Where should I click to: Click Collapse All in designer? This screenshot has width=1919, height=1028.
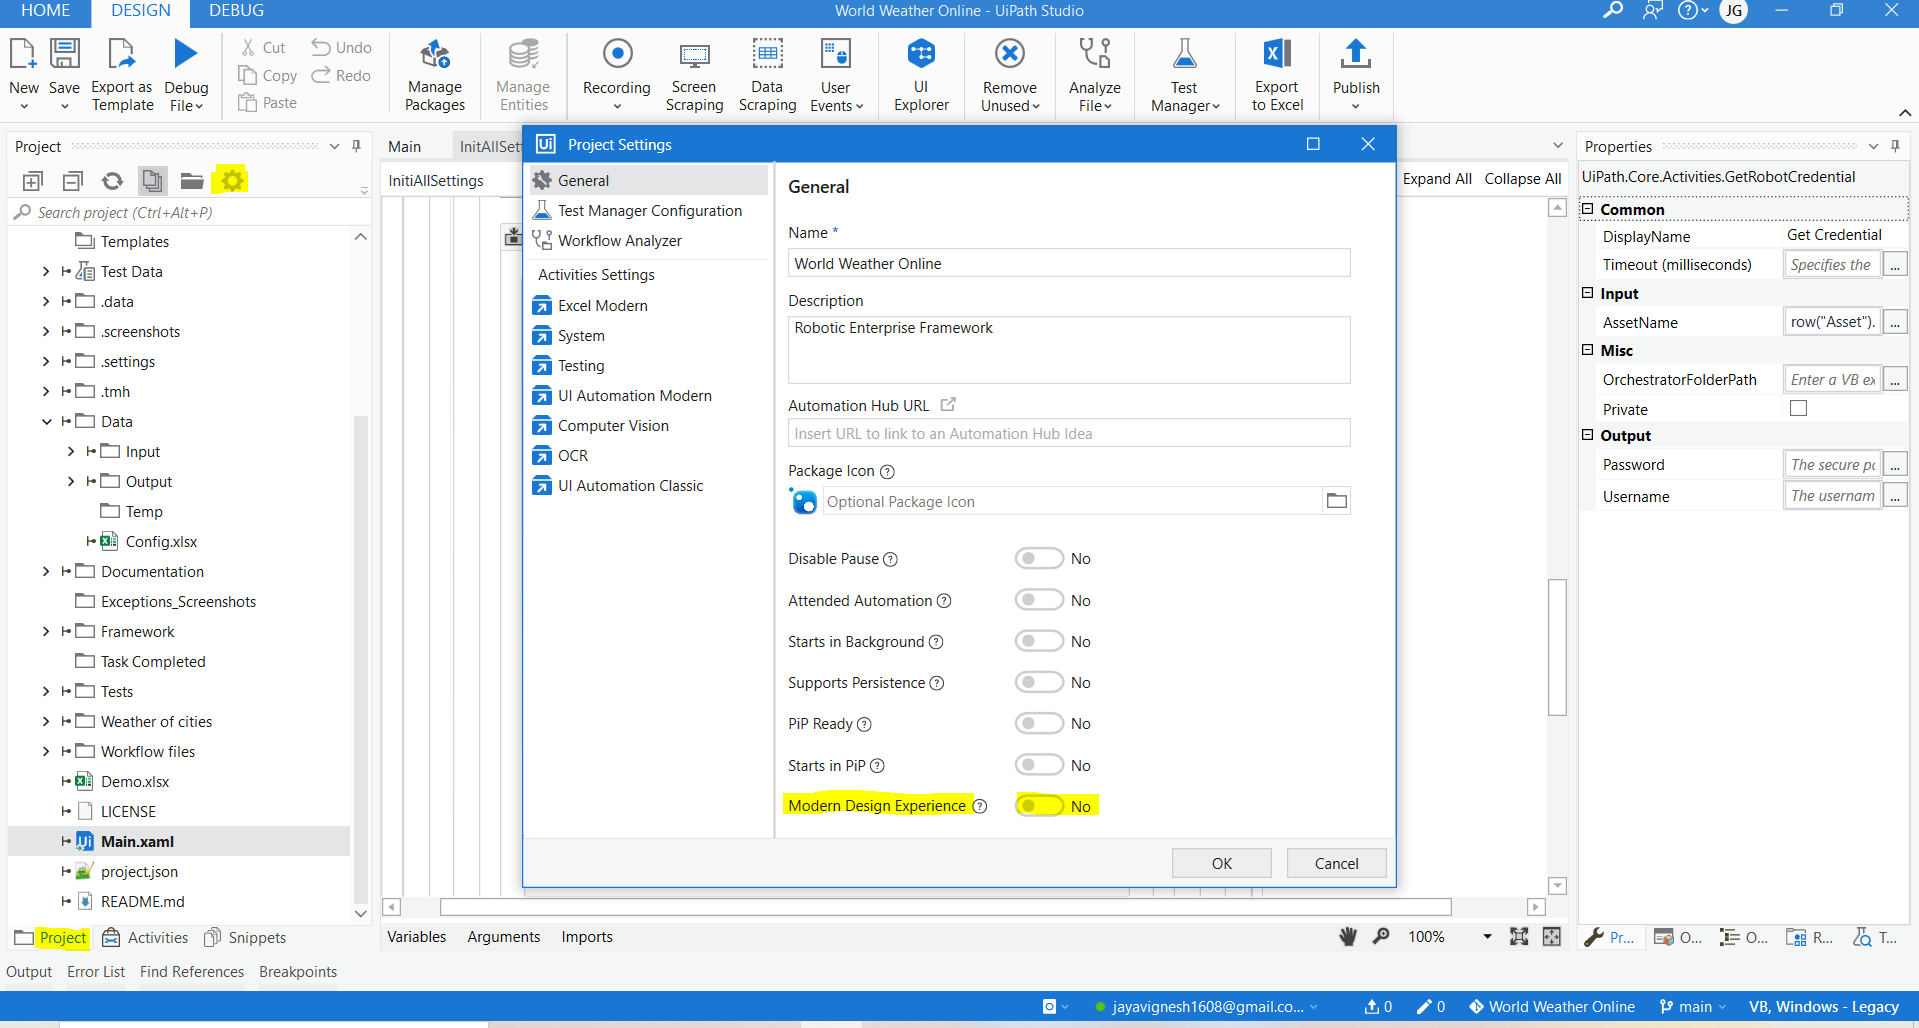[1522, 179]
